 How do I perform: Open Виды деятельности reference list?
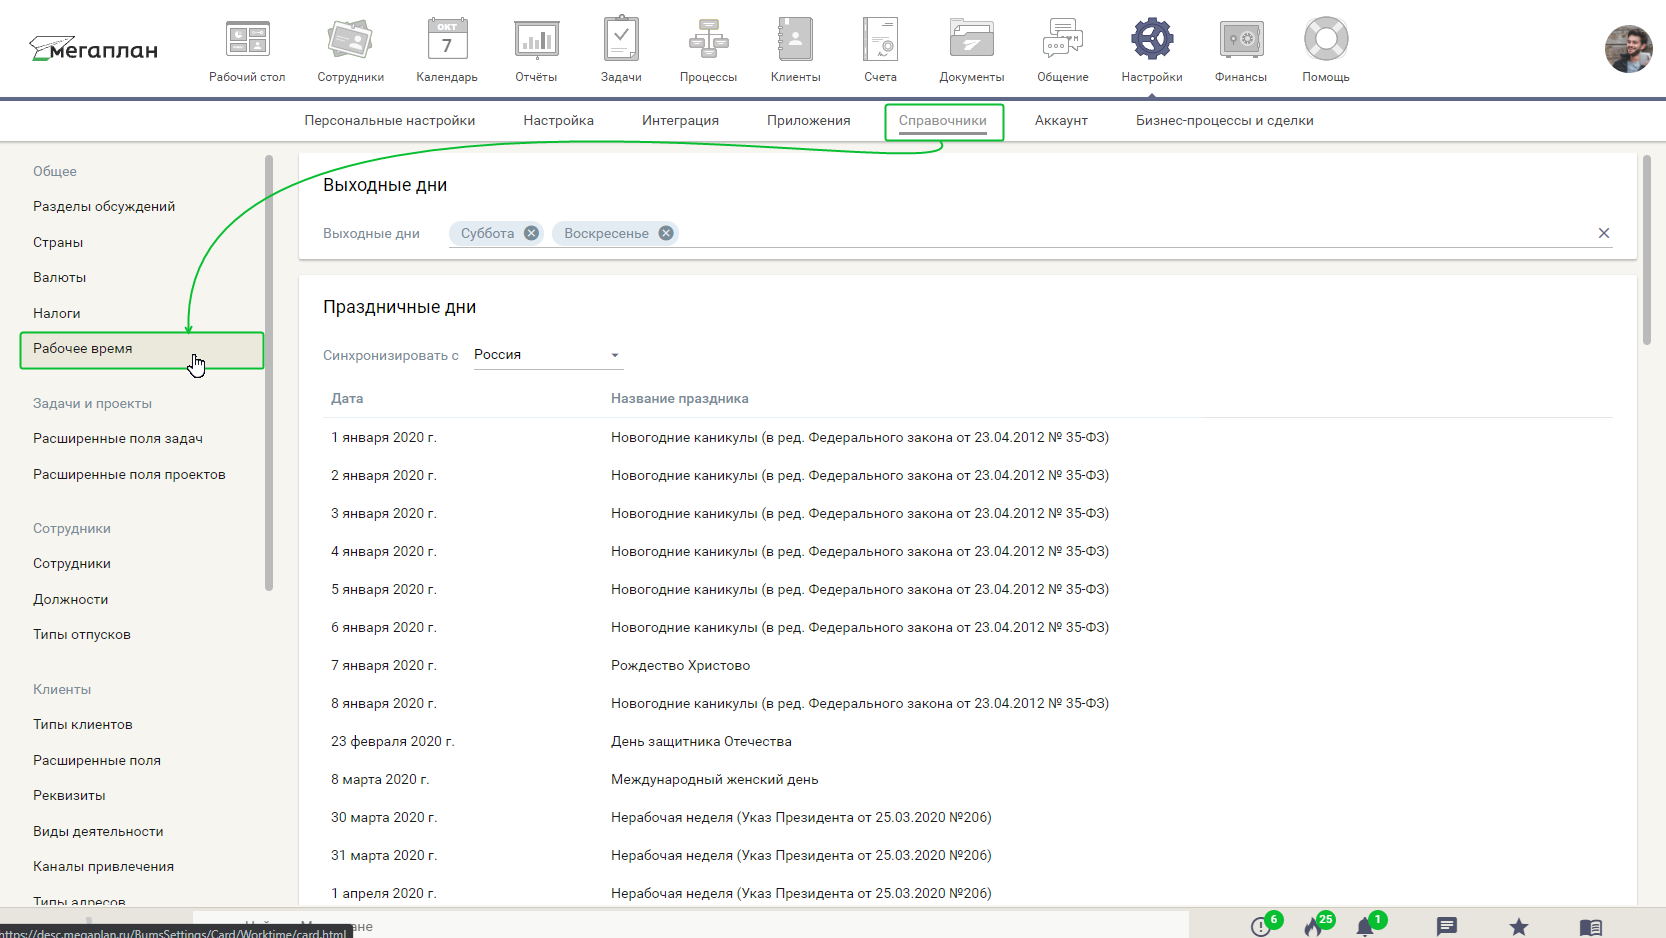tap(98, 832)
